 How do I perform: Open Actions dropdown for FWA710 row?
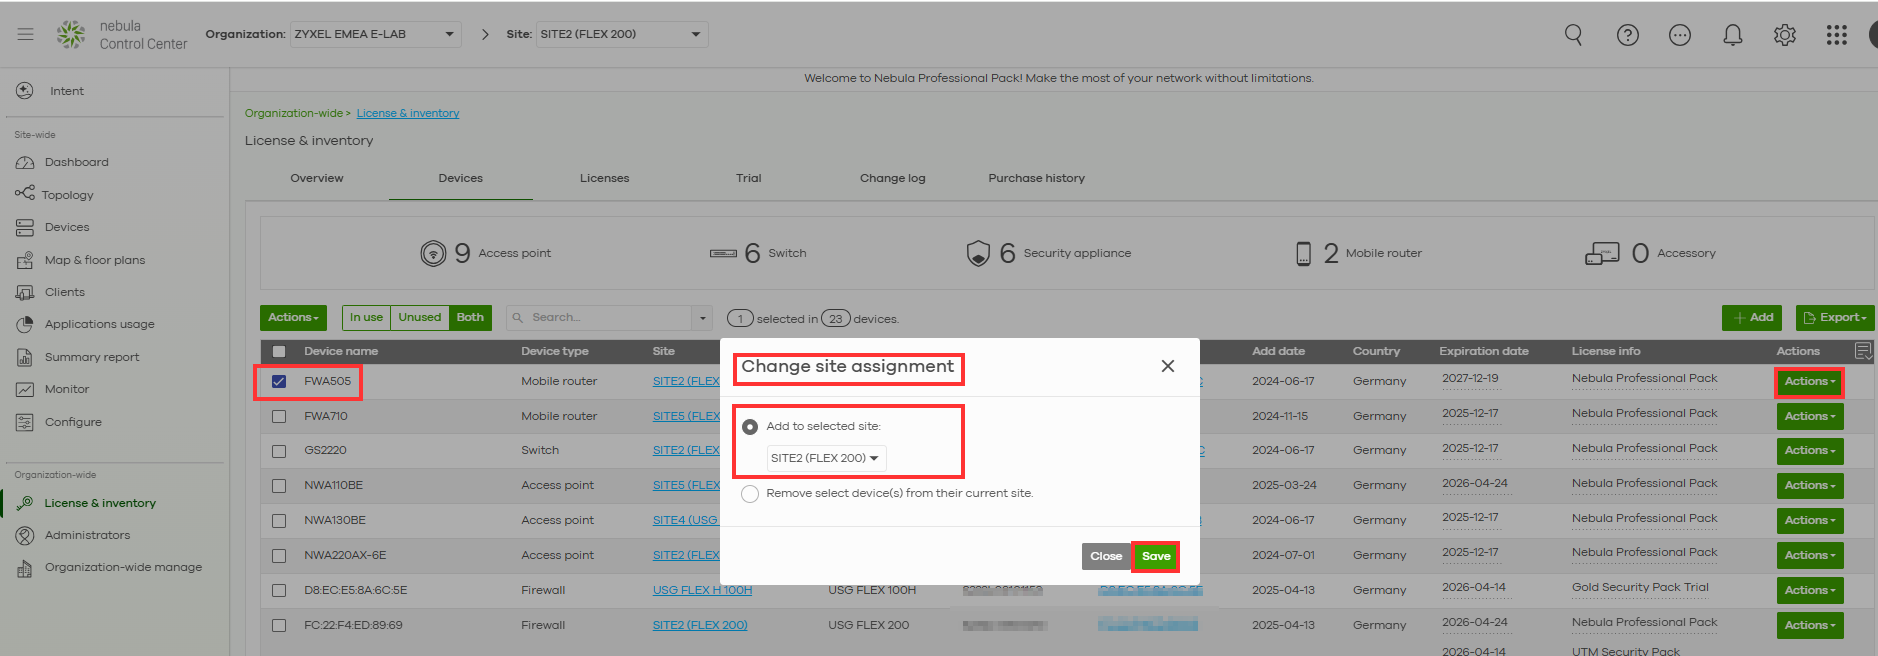pos(1810,417)
